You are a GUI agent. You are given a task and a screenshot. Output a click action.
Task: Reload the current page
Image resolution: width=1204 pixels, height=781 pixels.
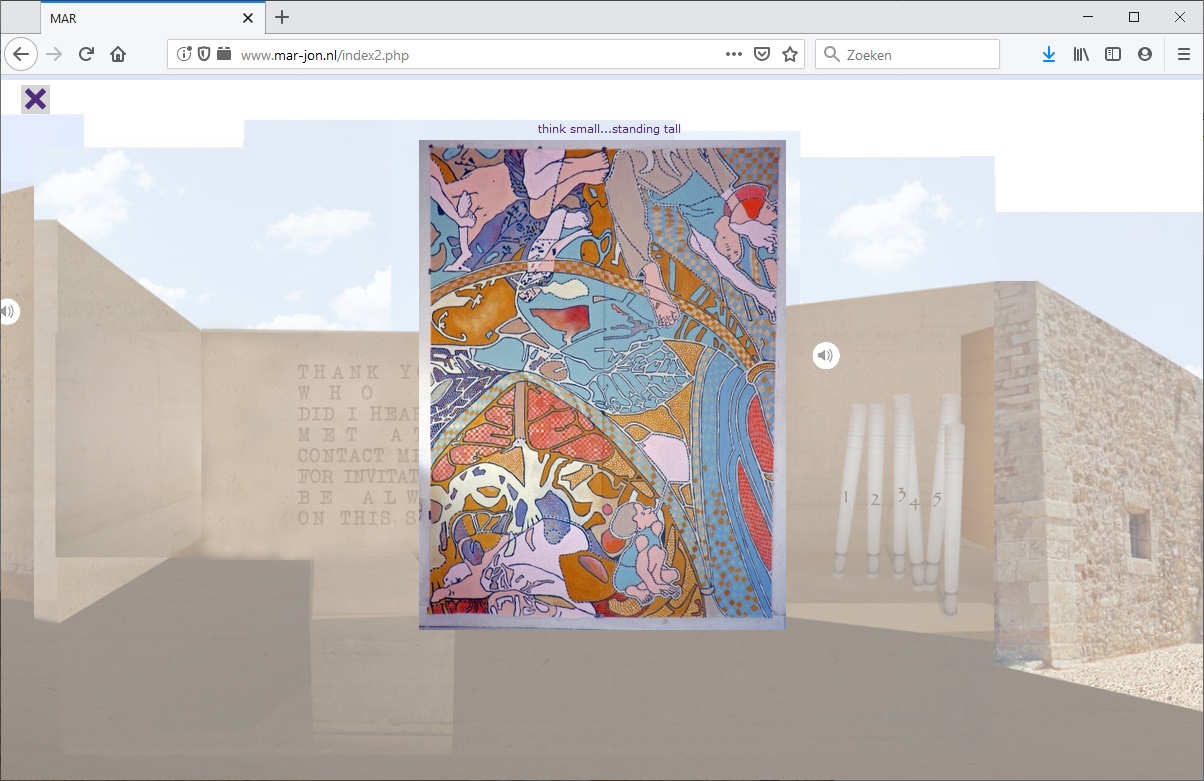[x=87, y=55]
